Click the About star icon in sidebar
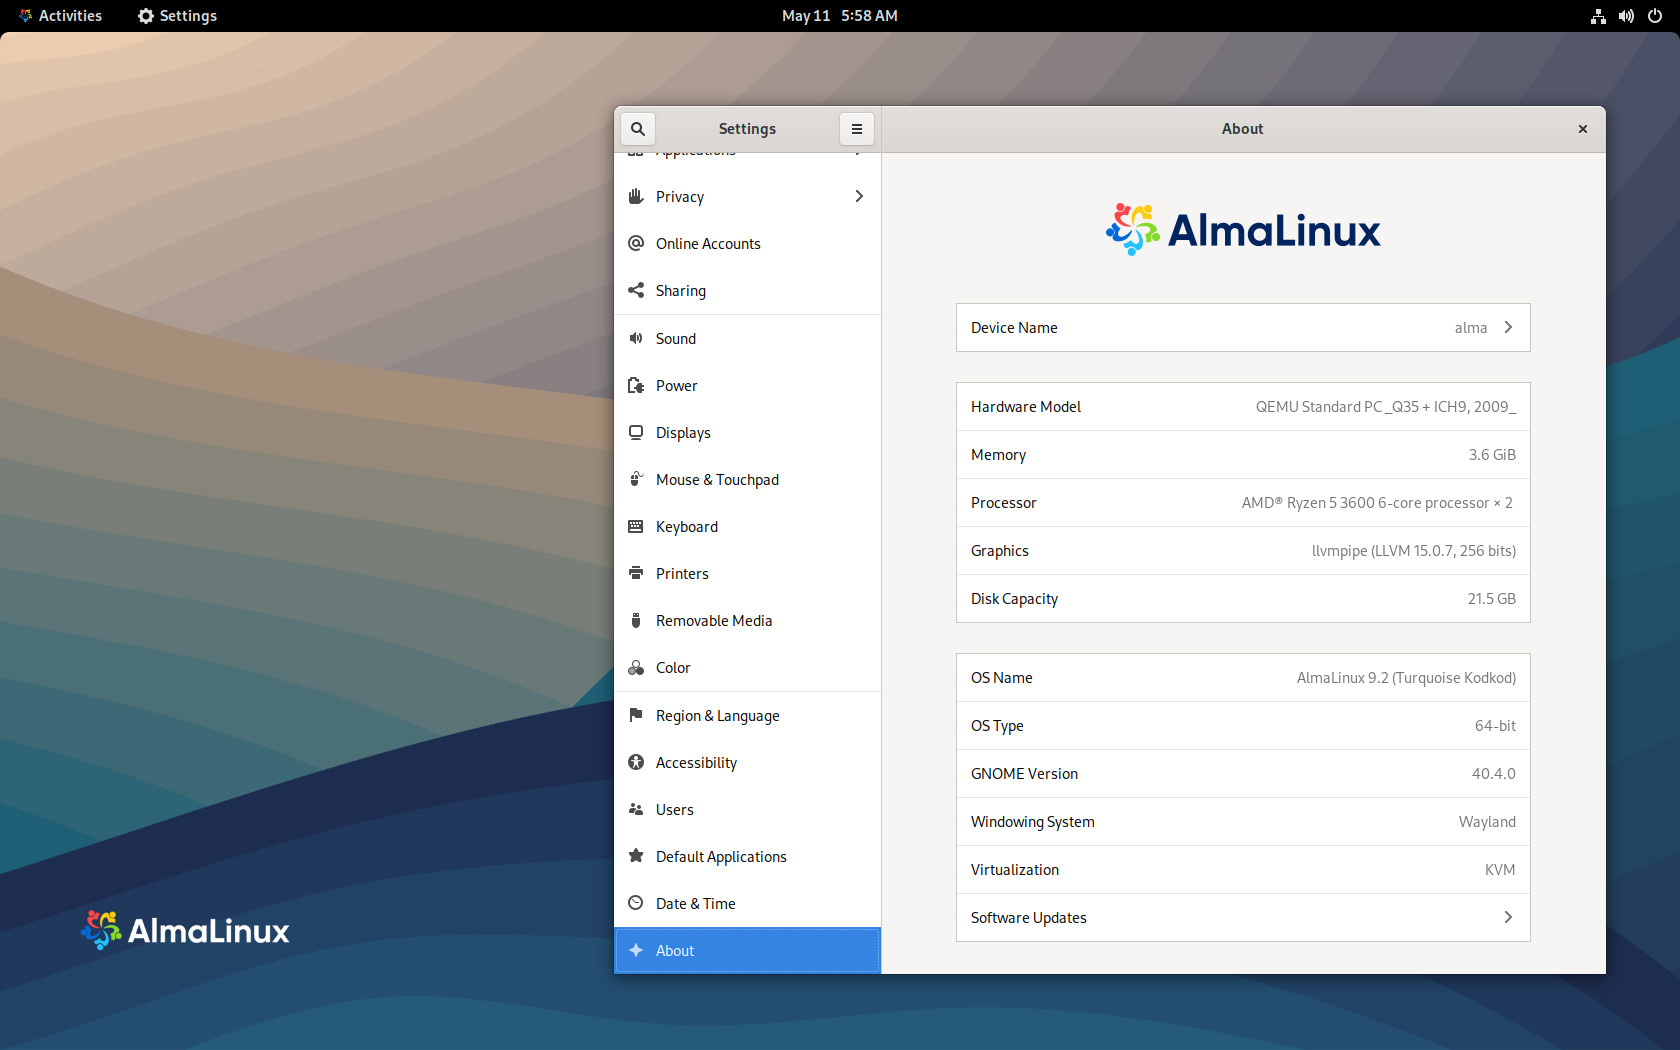 (636, 950)
